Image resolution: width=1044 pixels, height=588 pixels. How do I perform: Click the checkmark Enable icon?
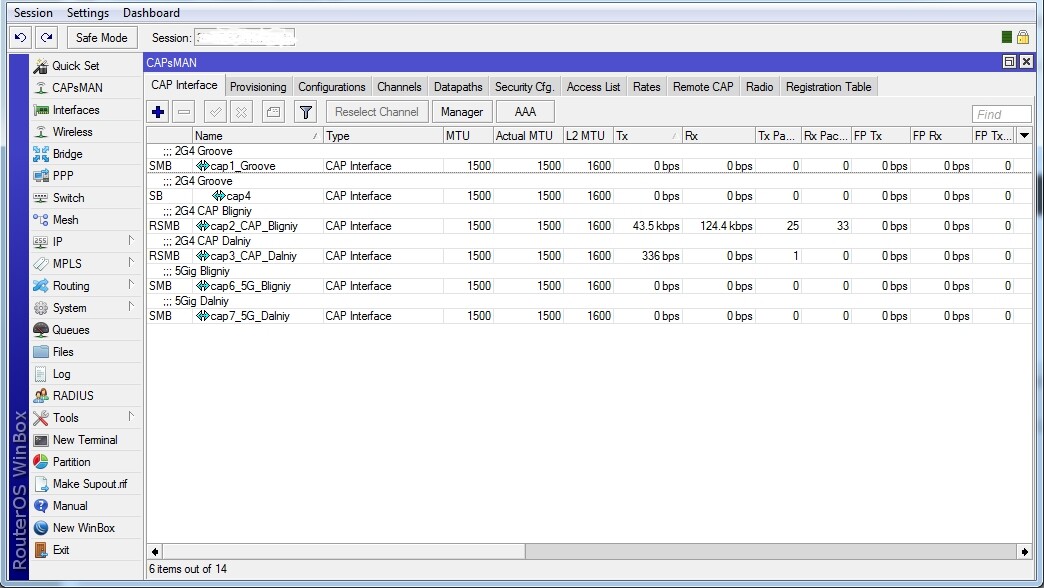215,112
